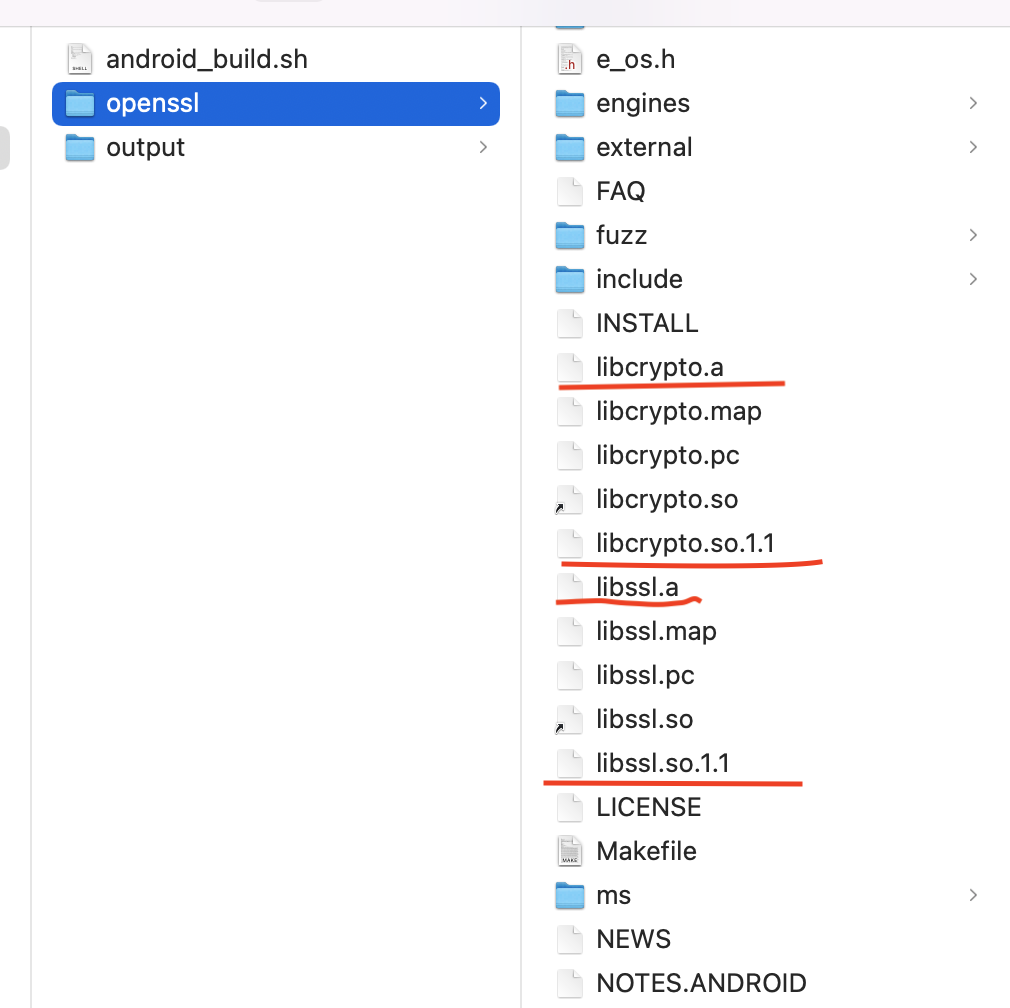The image size is (1010, 1008).
Task: Select the output folder
Action: [x=145, y=147]
